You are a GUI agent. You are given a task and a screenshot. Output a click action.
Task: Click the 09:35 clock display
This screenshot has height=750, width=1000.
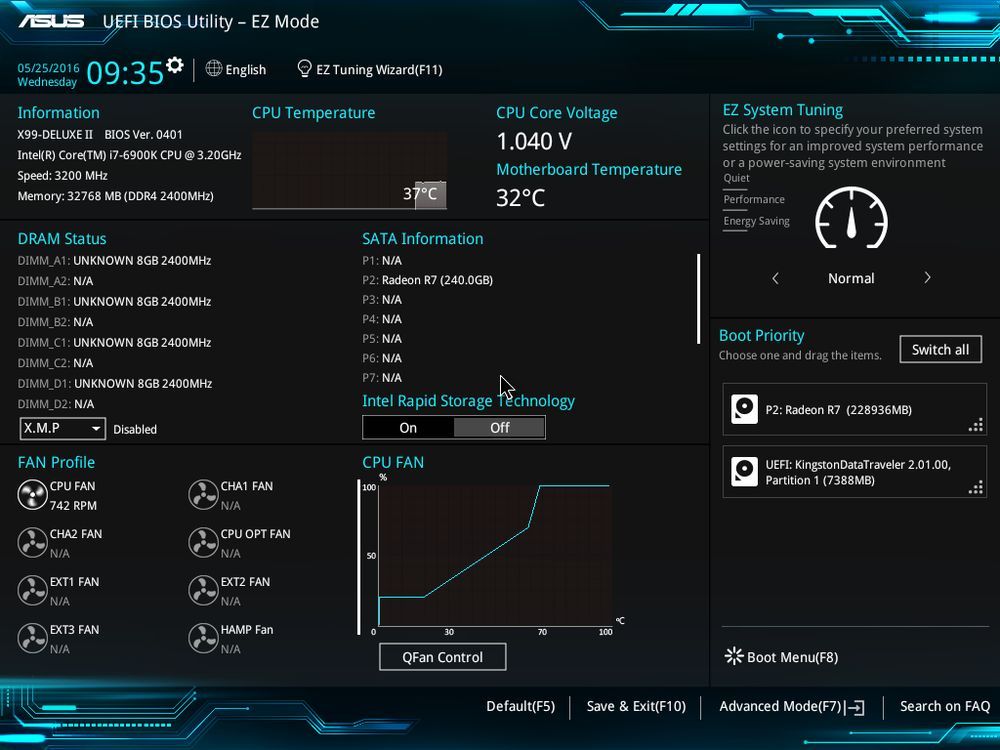coord(125,72)
